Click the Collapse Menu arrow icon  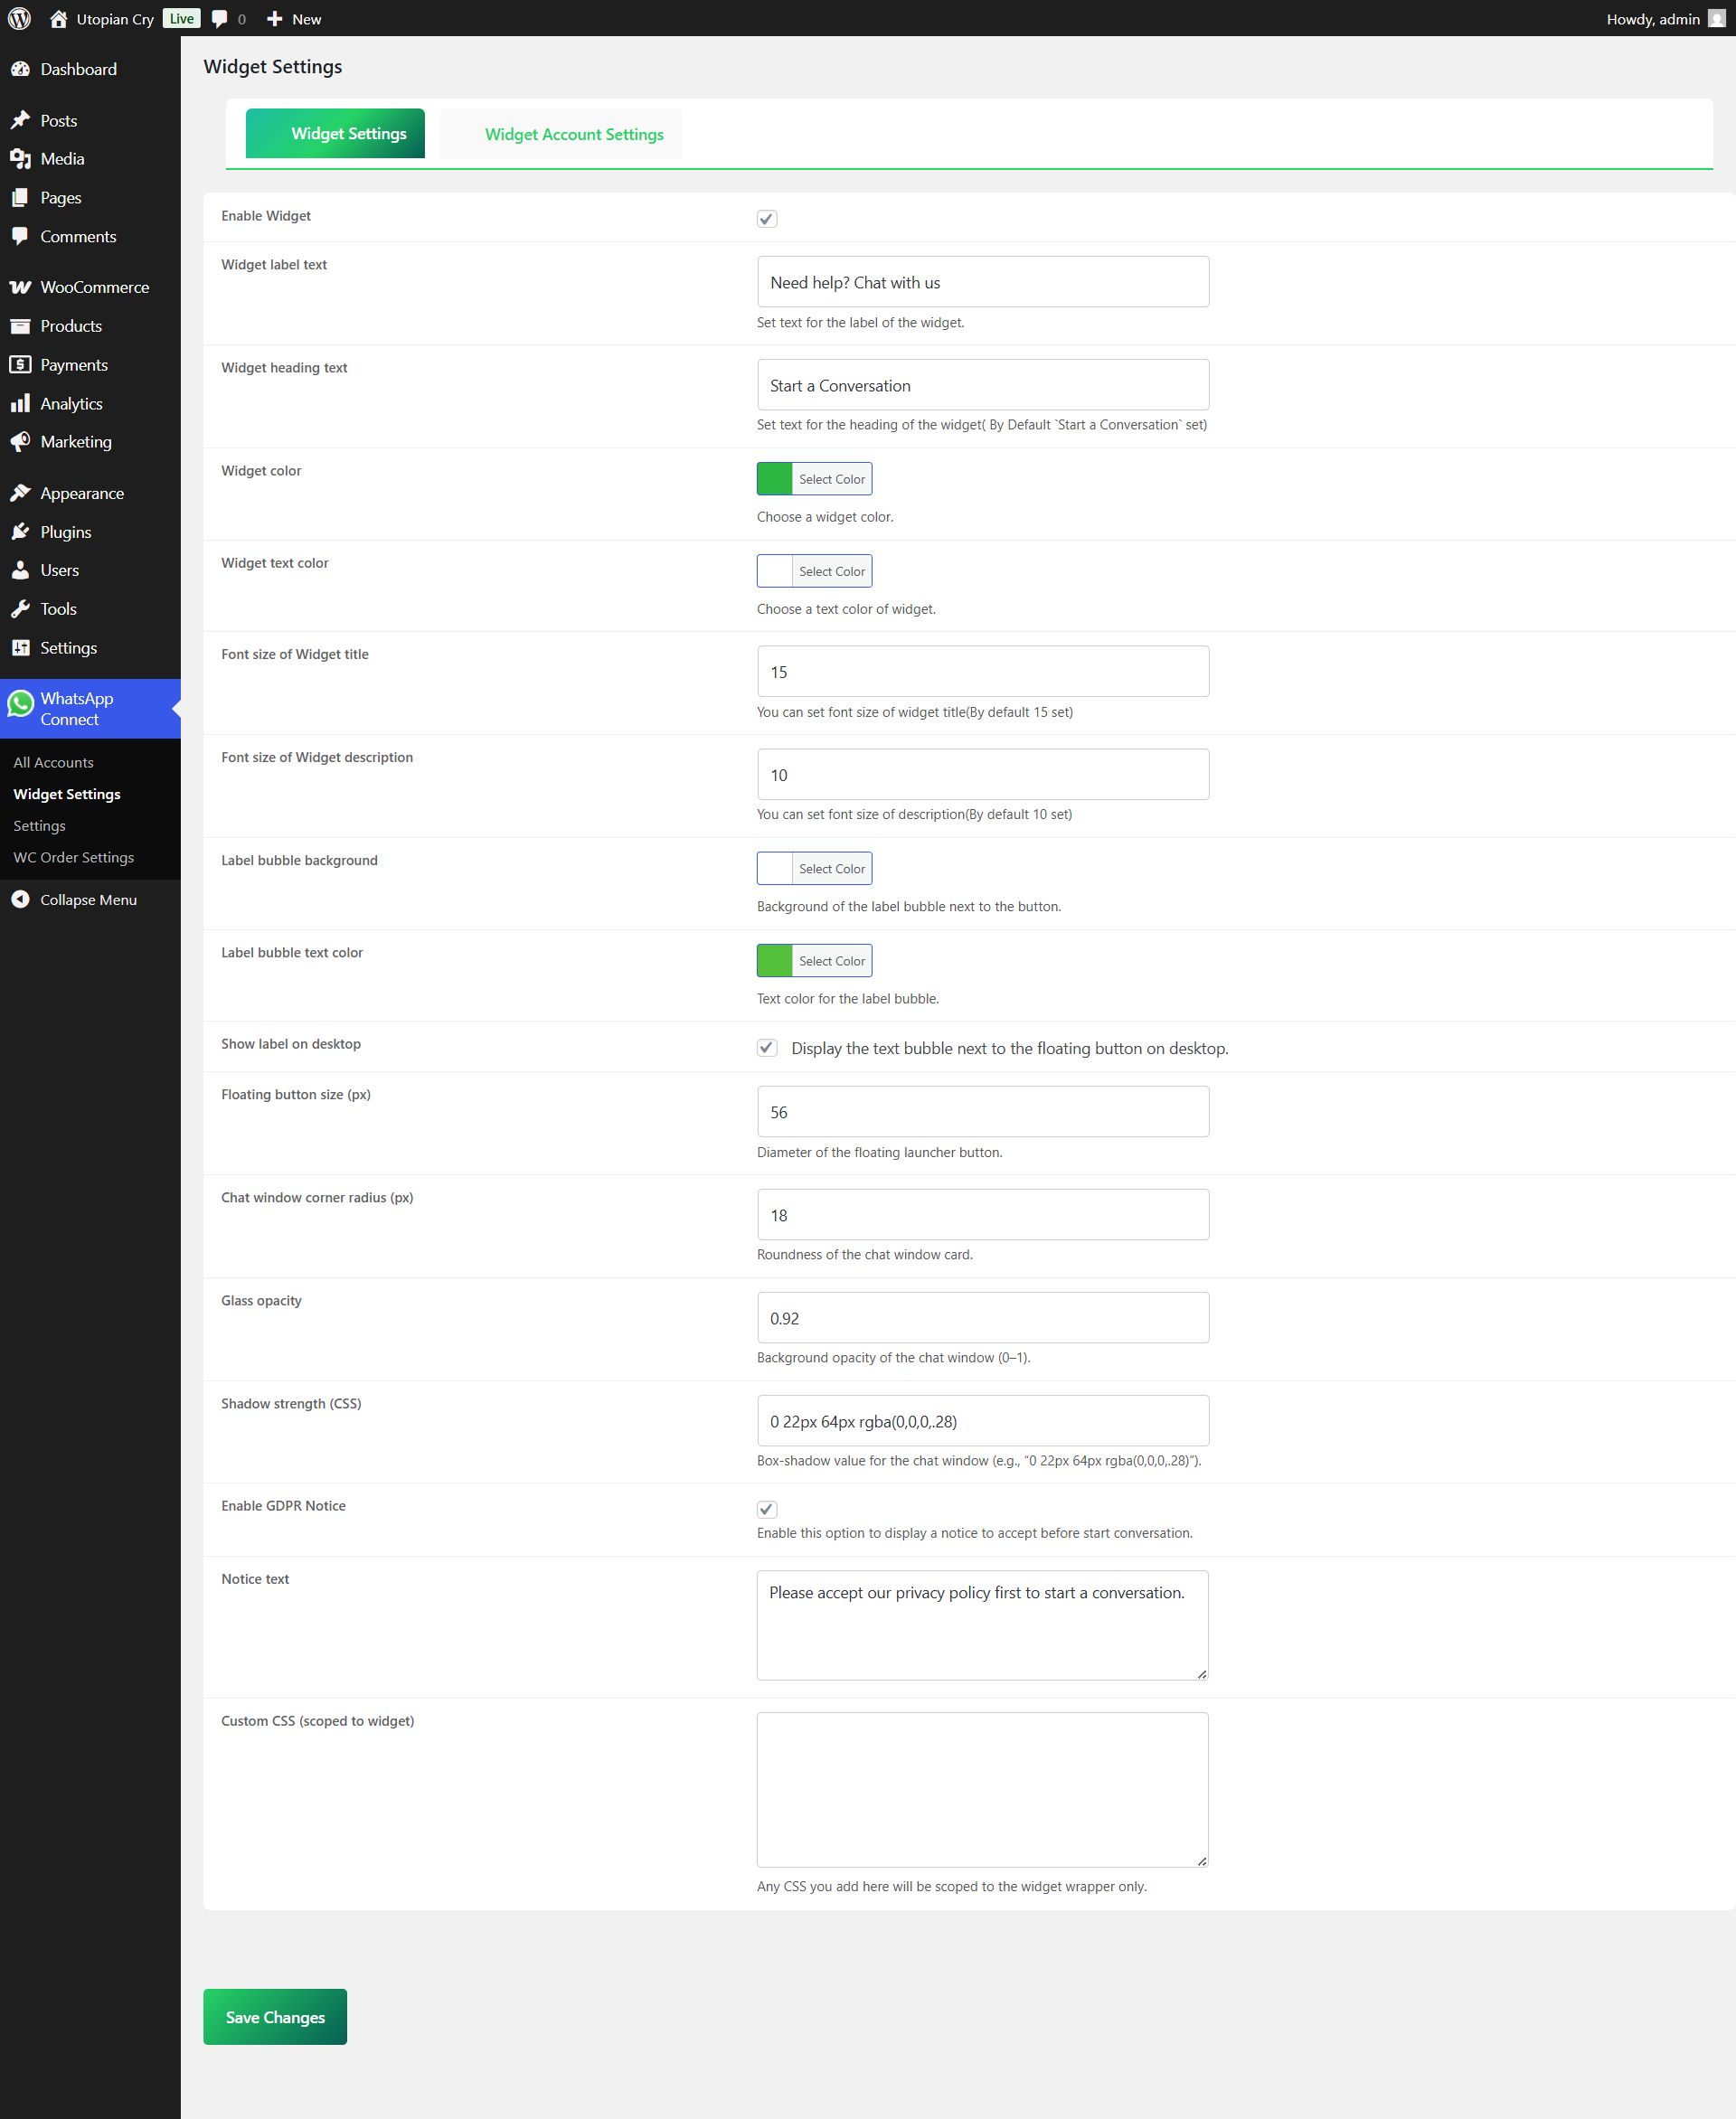tap(20, 899)
